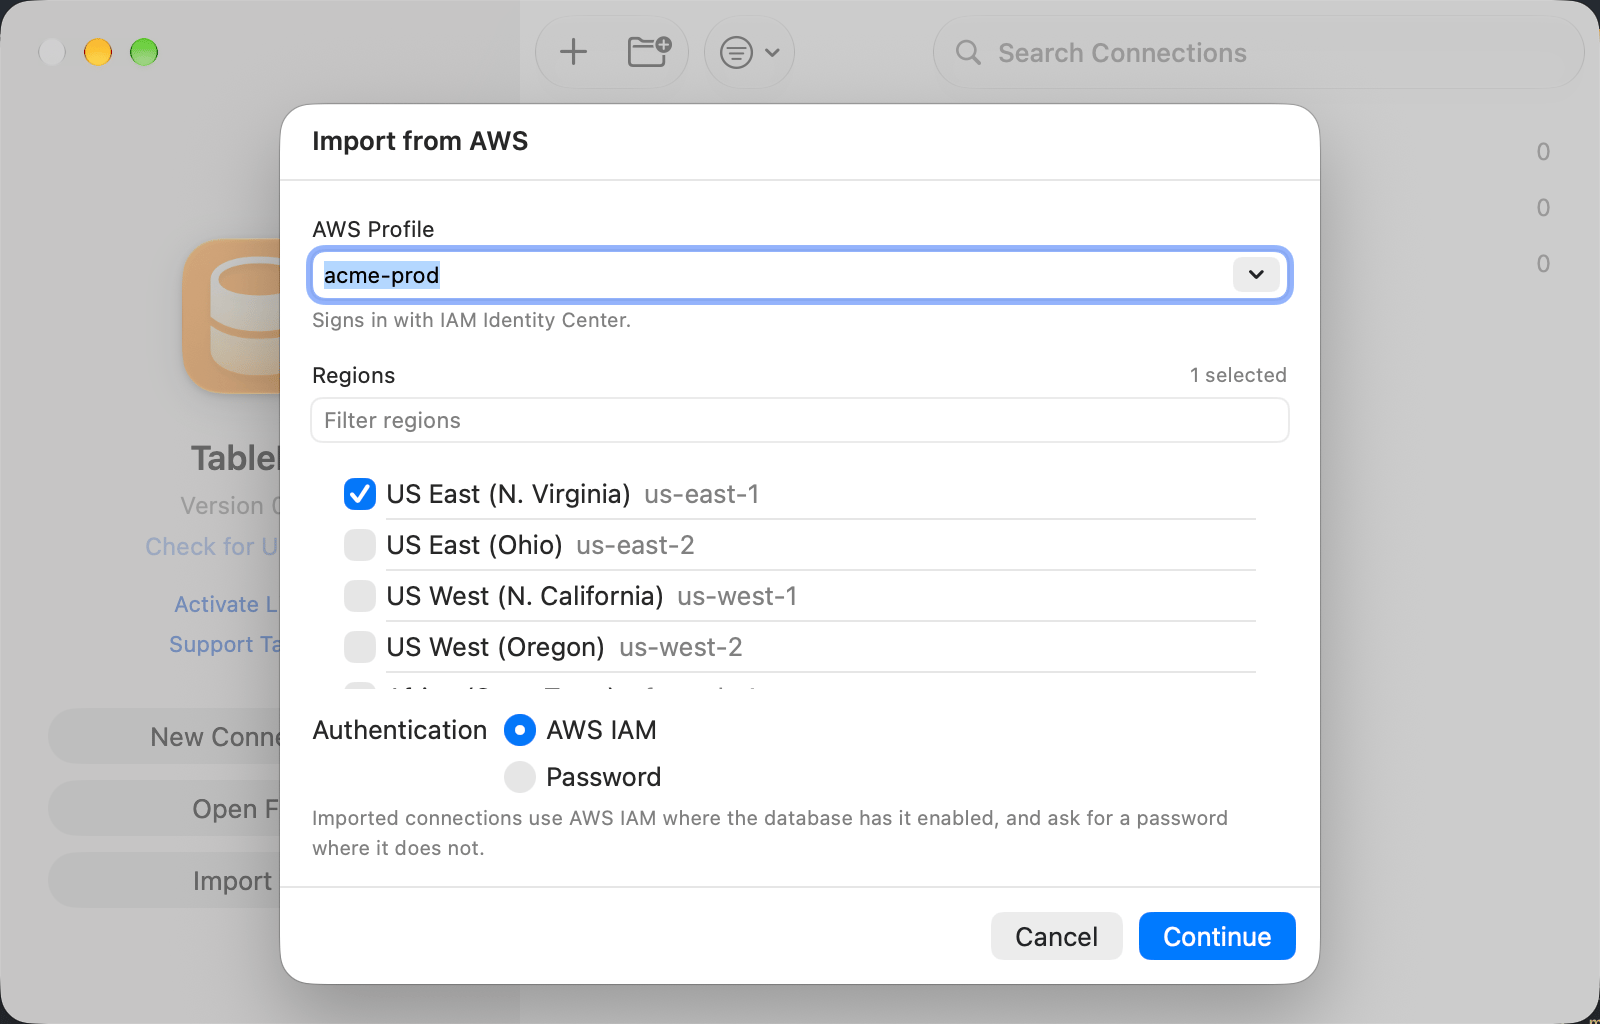Click the Check for Updates link
This screenshot has height=1024, width=1600.
[212, 547]
